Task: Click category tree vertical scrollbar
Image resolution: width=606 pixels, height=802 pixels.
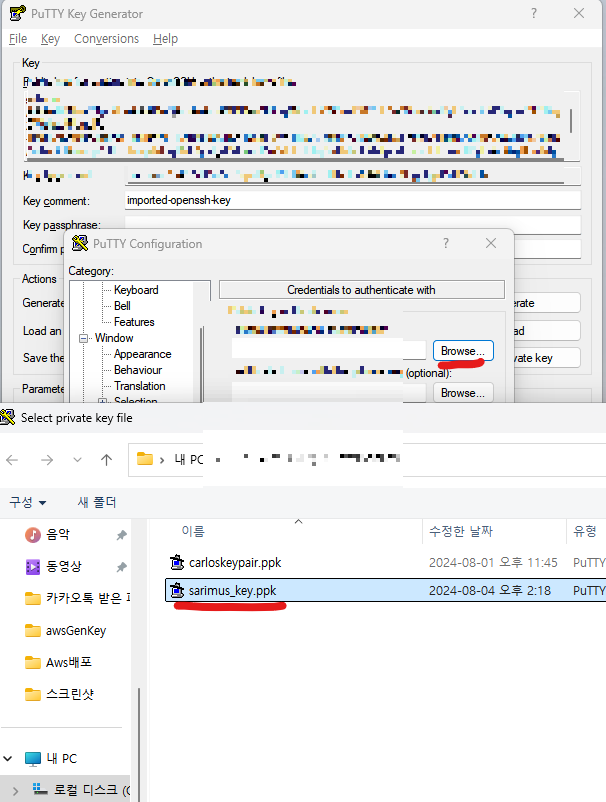Action: [201, 363]
